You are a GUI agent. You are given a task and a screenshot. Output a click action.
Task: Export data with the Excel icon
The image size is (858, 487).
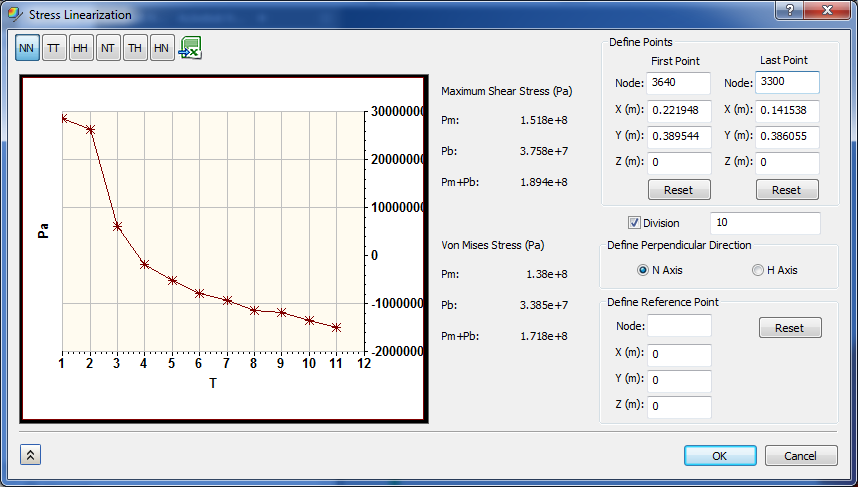pos(191,49)
